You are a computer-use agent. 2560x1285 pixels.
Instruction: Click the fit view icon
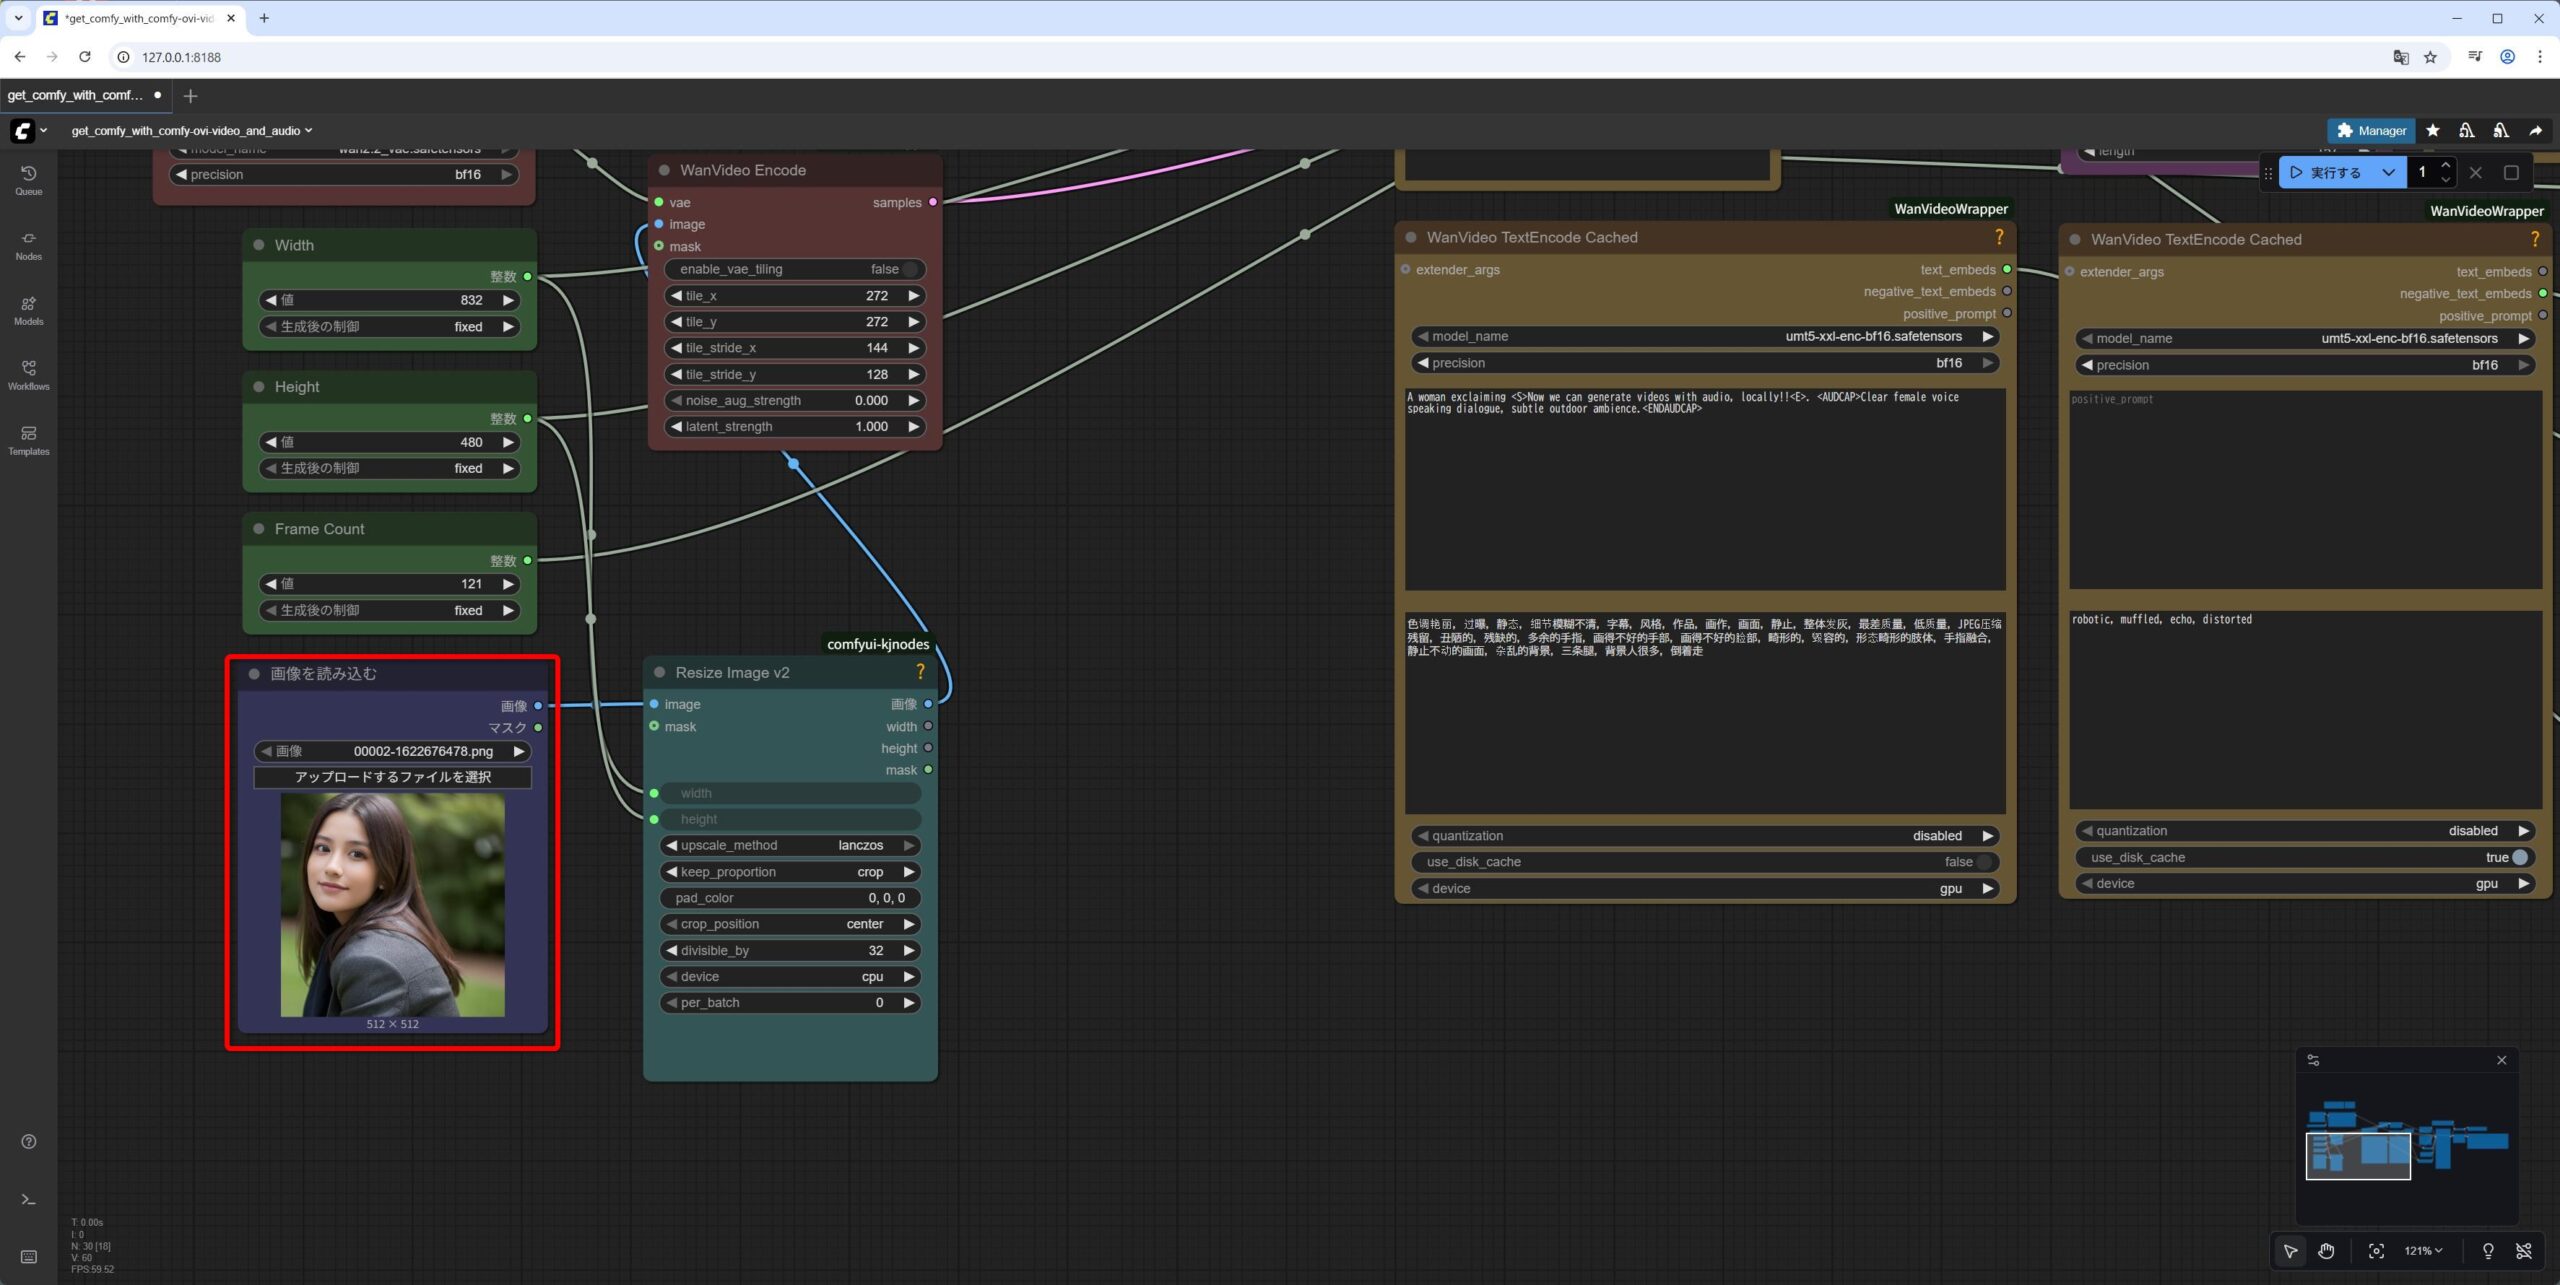point(2376,1250)
